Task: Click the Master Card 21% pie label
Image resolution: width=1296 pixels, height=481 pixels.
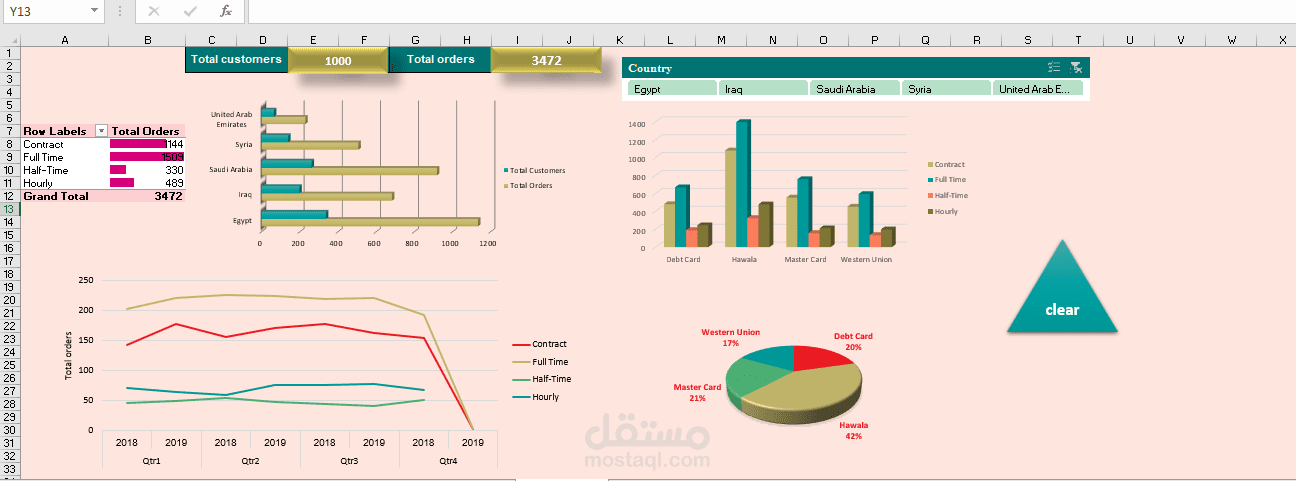Action: 697,392
